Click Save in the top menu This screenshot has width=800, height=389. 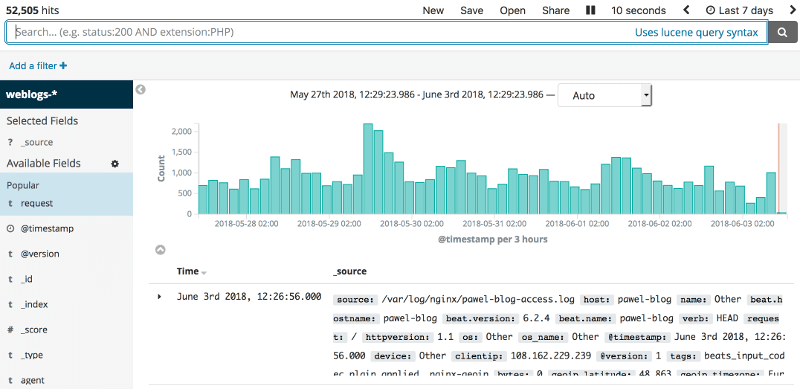[472, 10]
